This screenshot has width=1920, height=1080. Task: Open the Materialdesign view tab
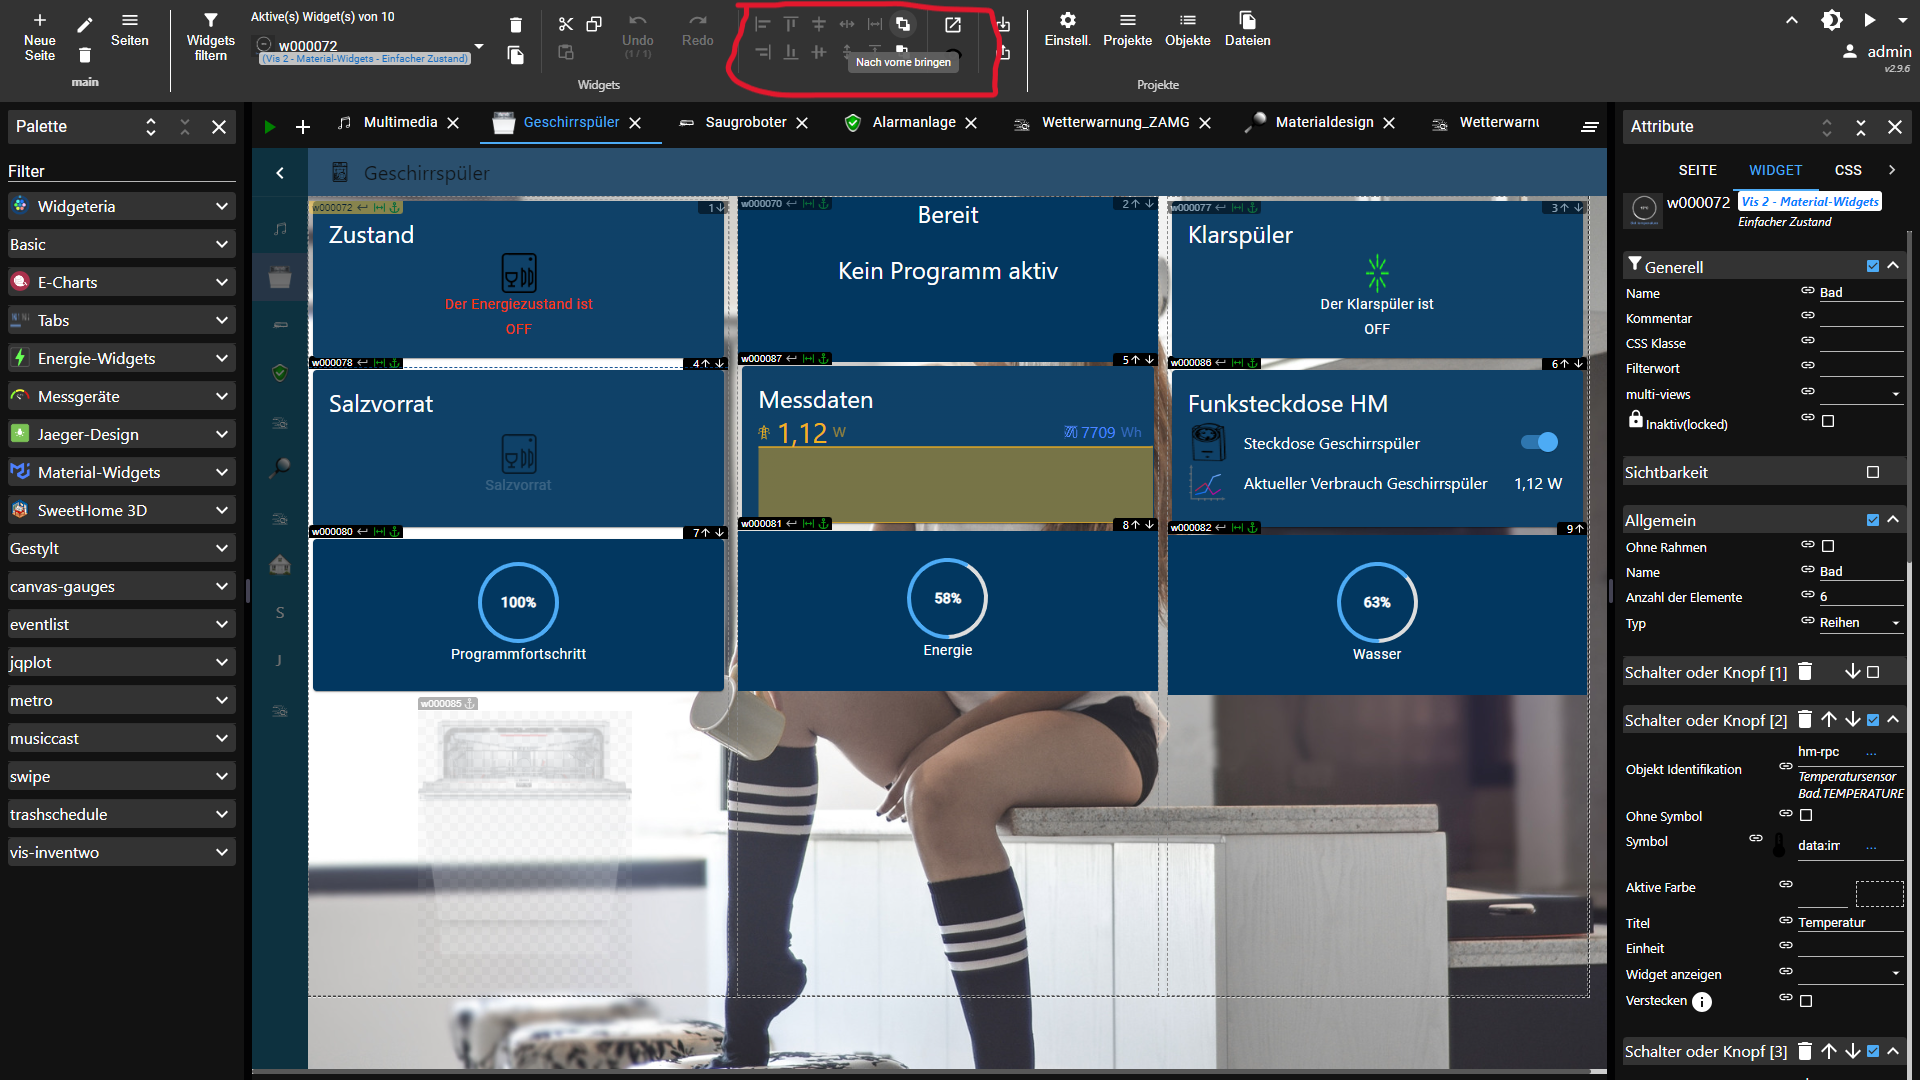click(x=1324, y=122)
